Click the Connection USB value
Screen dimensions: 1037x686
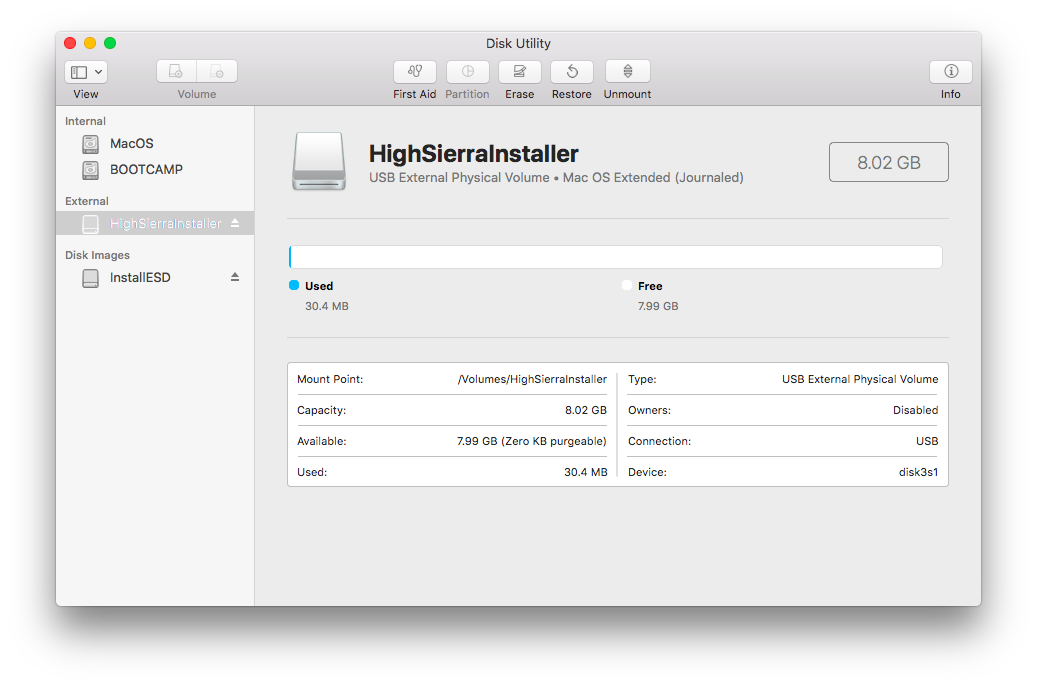(927, 441)
